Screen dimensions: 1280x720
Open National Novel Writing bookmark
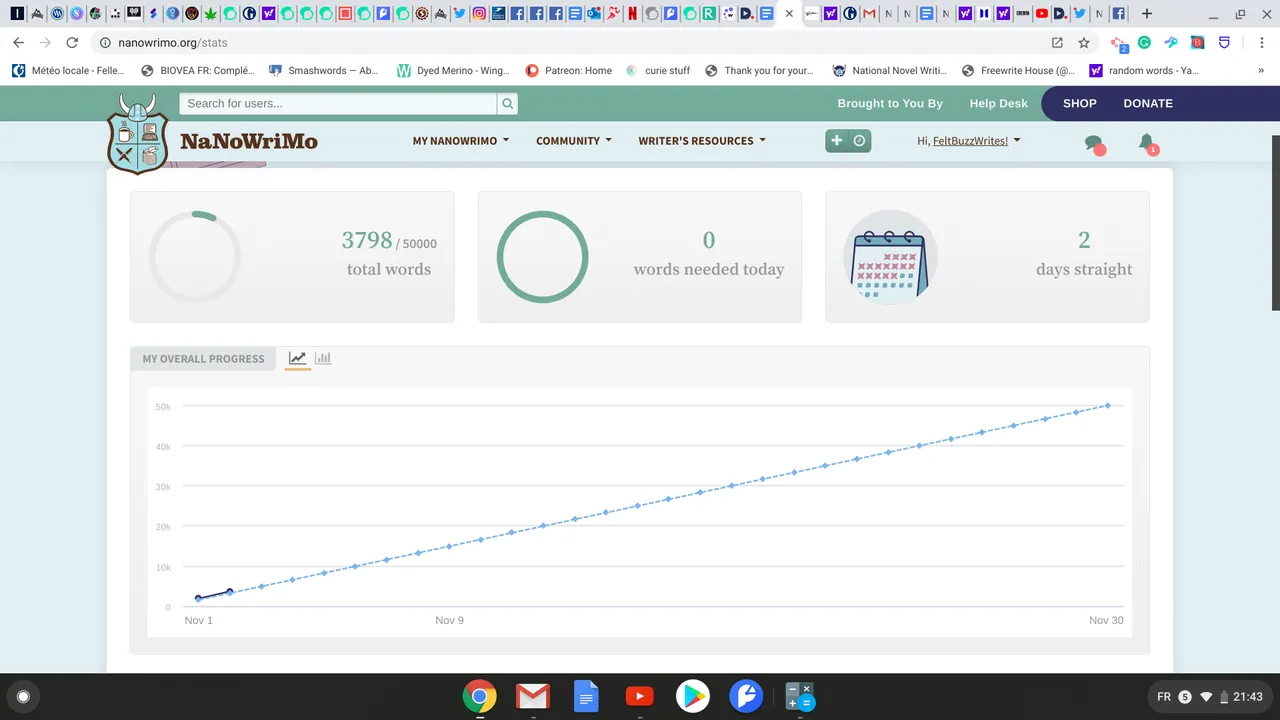(889, 71)
